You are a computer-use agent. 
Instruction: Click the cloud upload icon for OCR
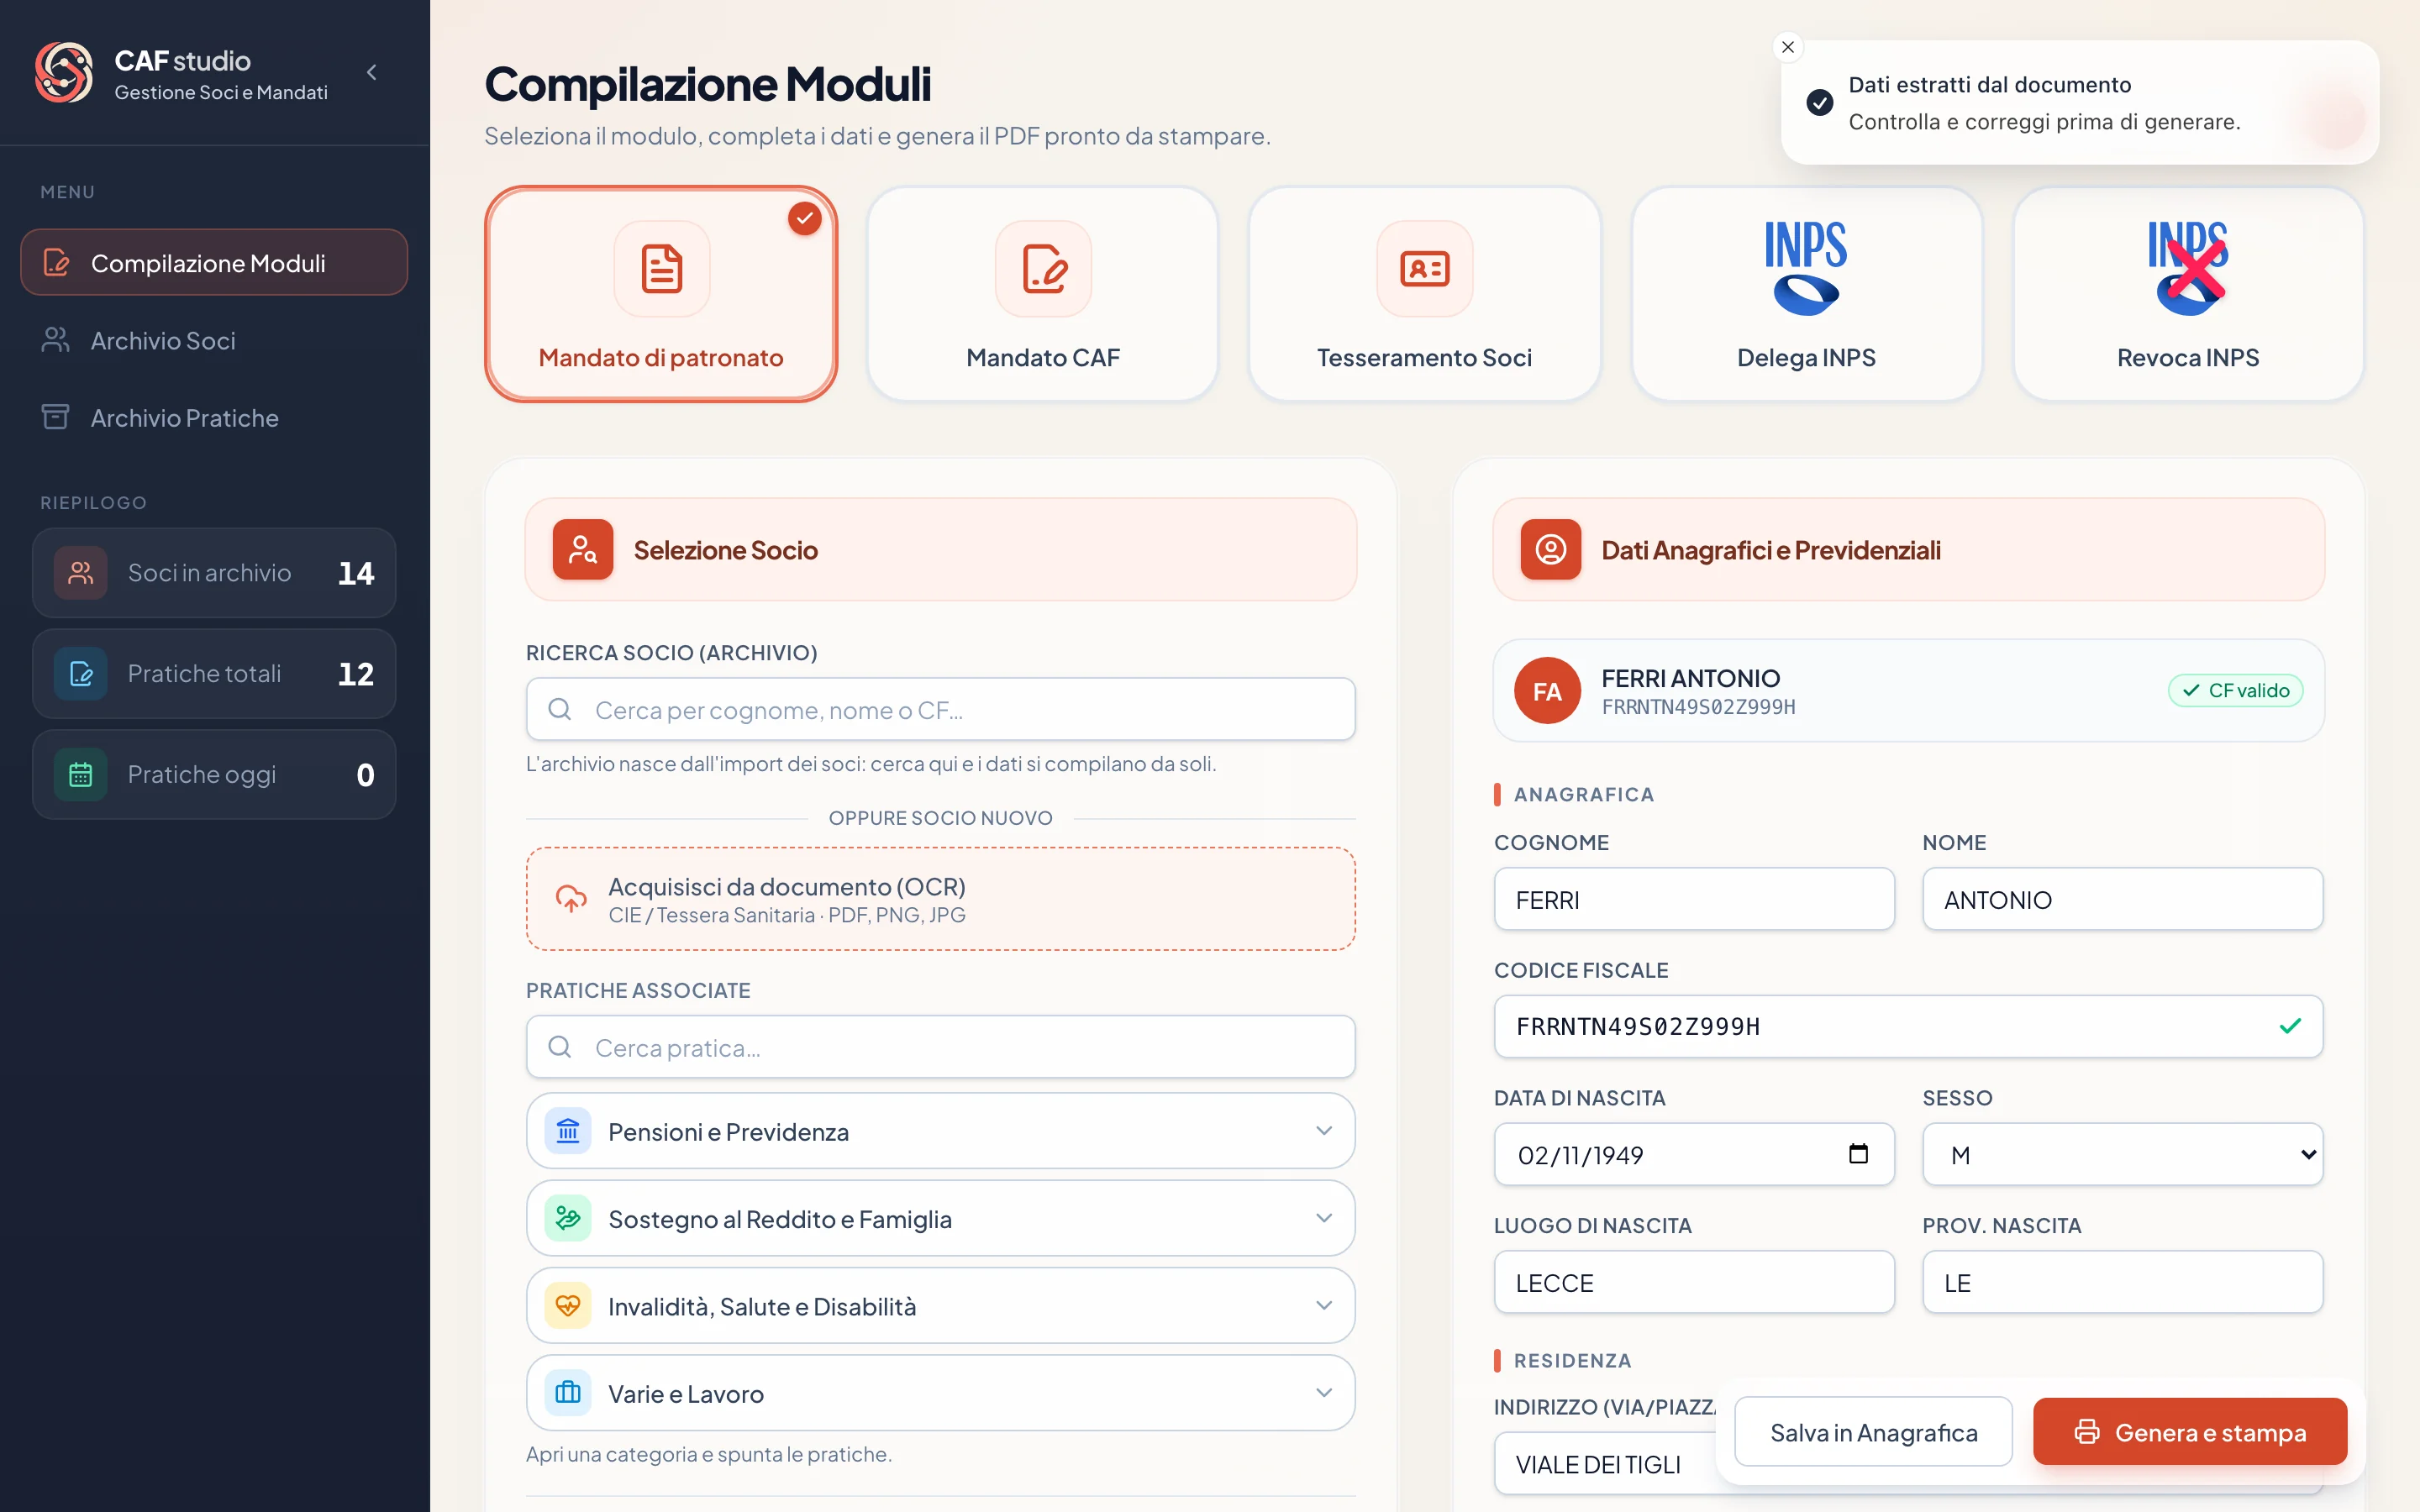coord(571,898)
